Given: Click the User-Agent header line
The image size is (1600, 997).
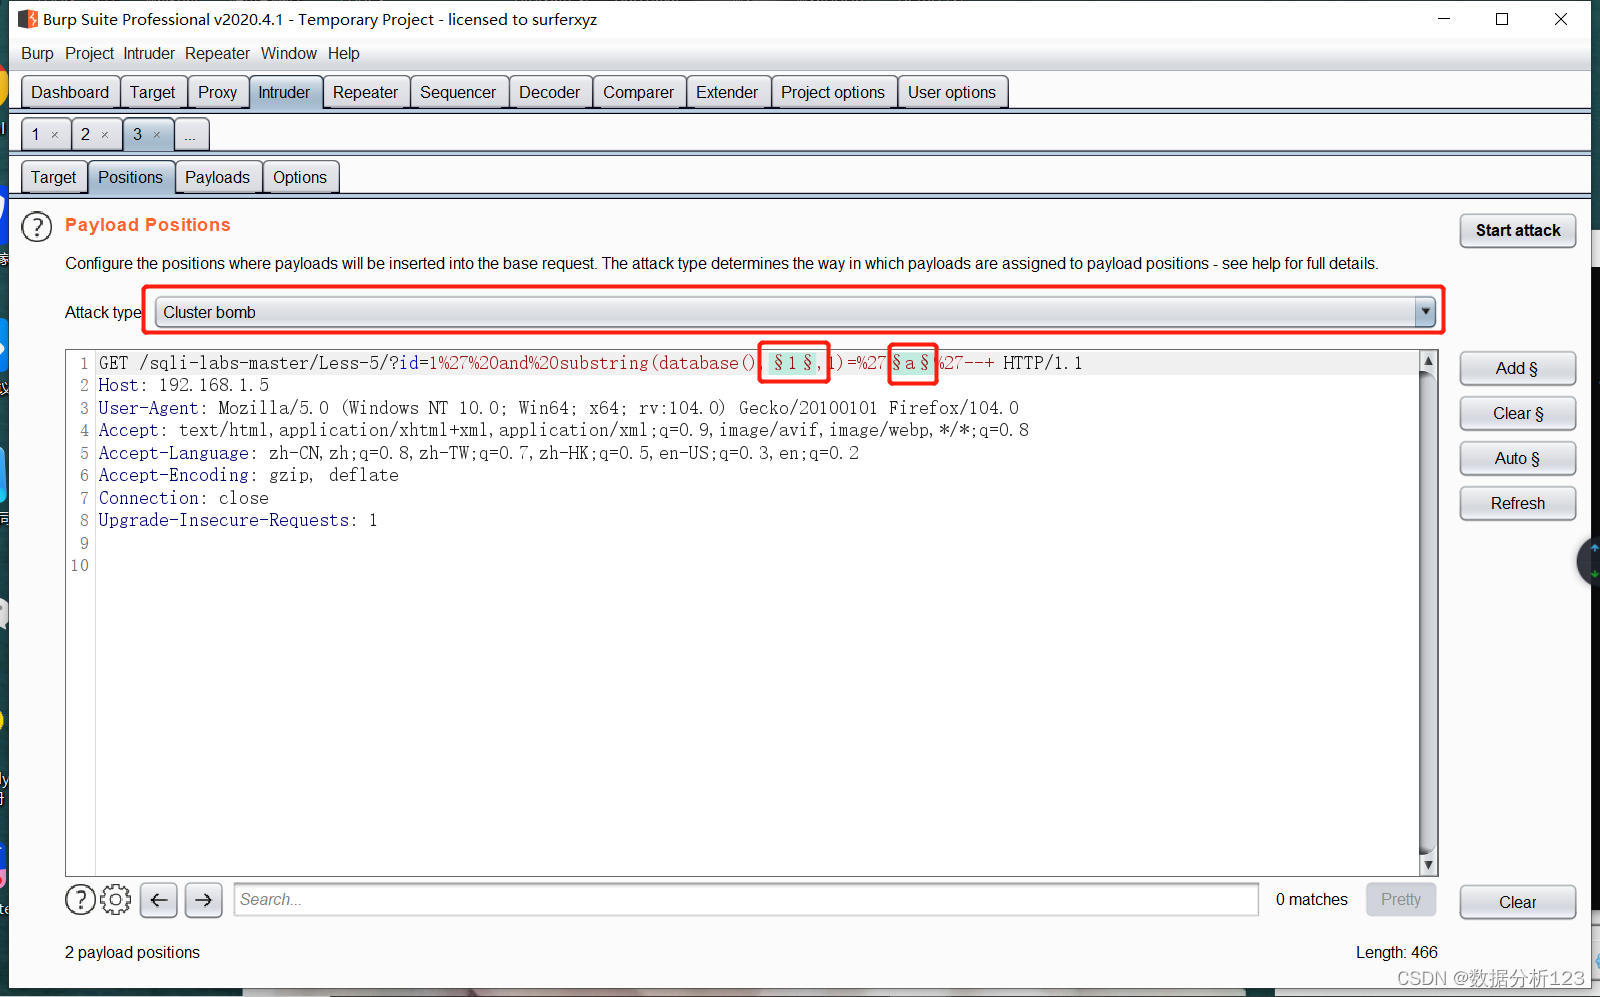Looking at the screenshot, I should coord(559,408).
